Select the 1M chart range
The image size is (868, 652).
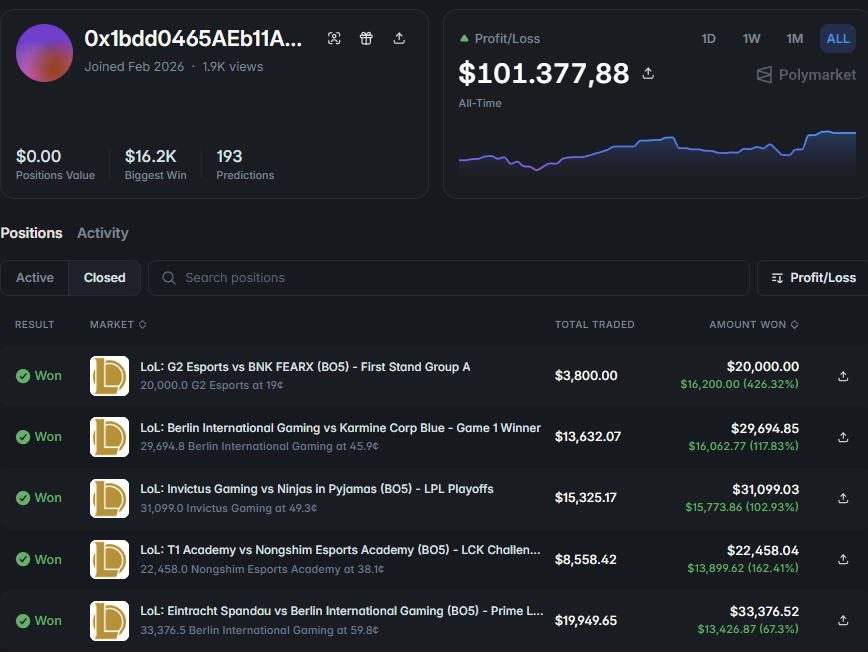point(794,39)
